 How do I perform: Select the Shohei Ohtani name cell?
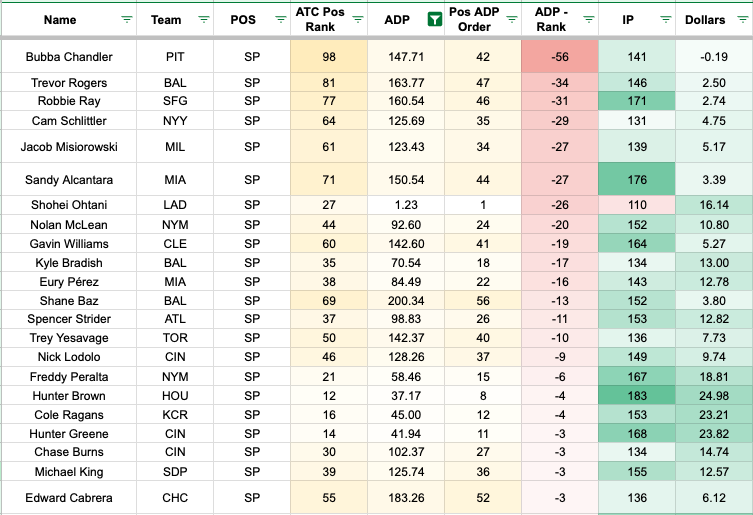(x=69, y=204)
